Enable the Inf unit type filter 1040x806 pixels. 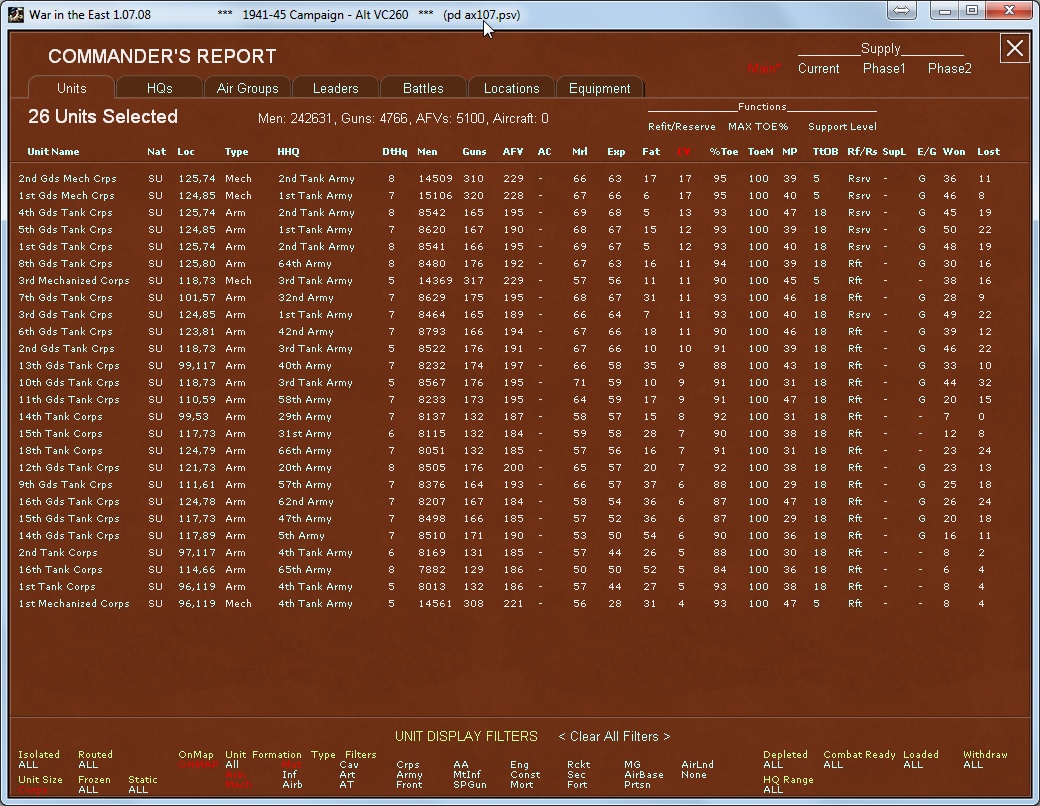pos(289,775)
